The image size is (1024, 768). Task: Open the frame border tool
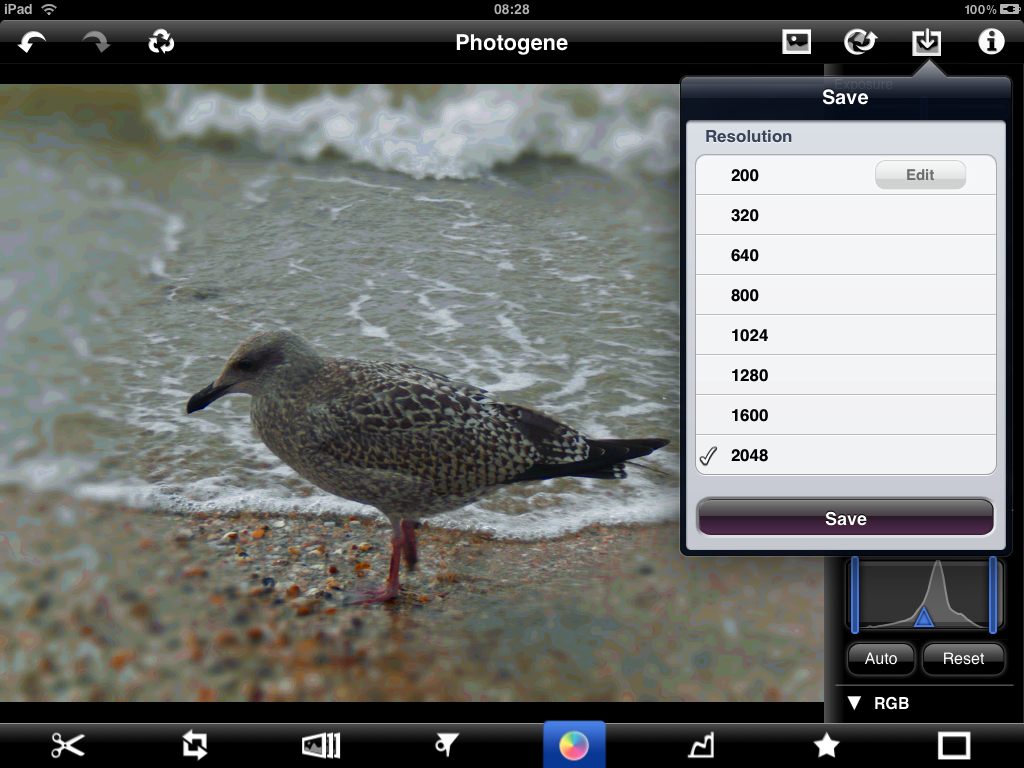click(954, 745)
